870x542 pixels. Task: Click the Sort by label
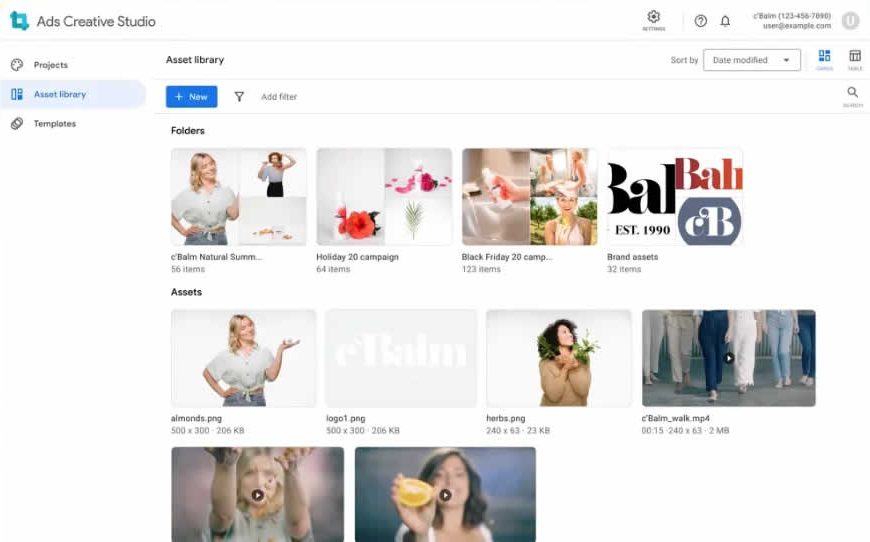click(x=684, y=60)
